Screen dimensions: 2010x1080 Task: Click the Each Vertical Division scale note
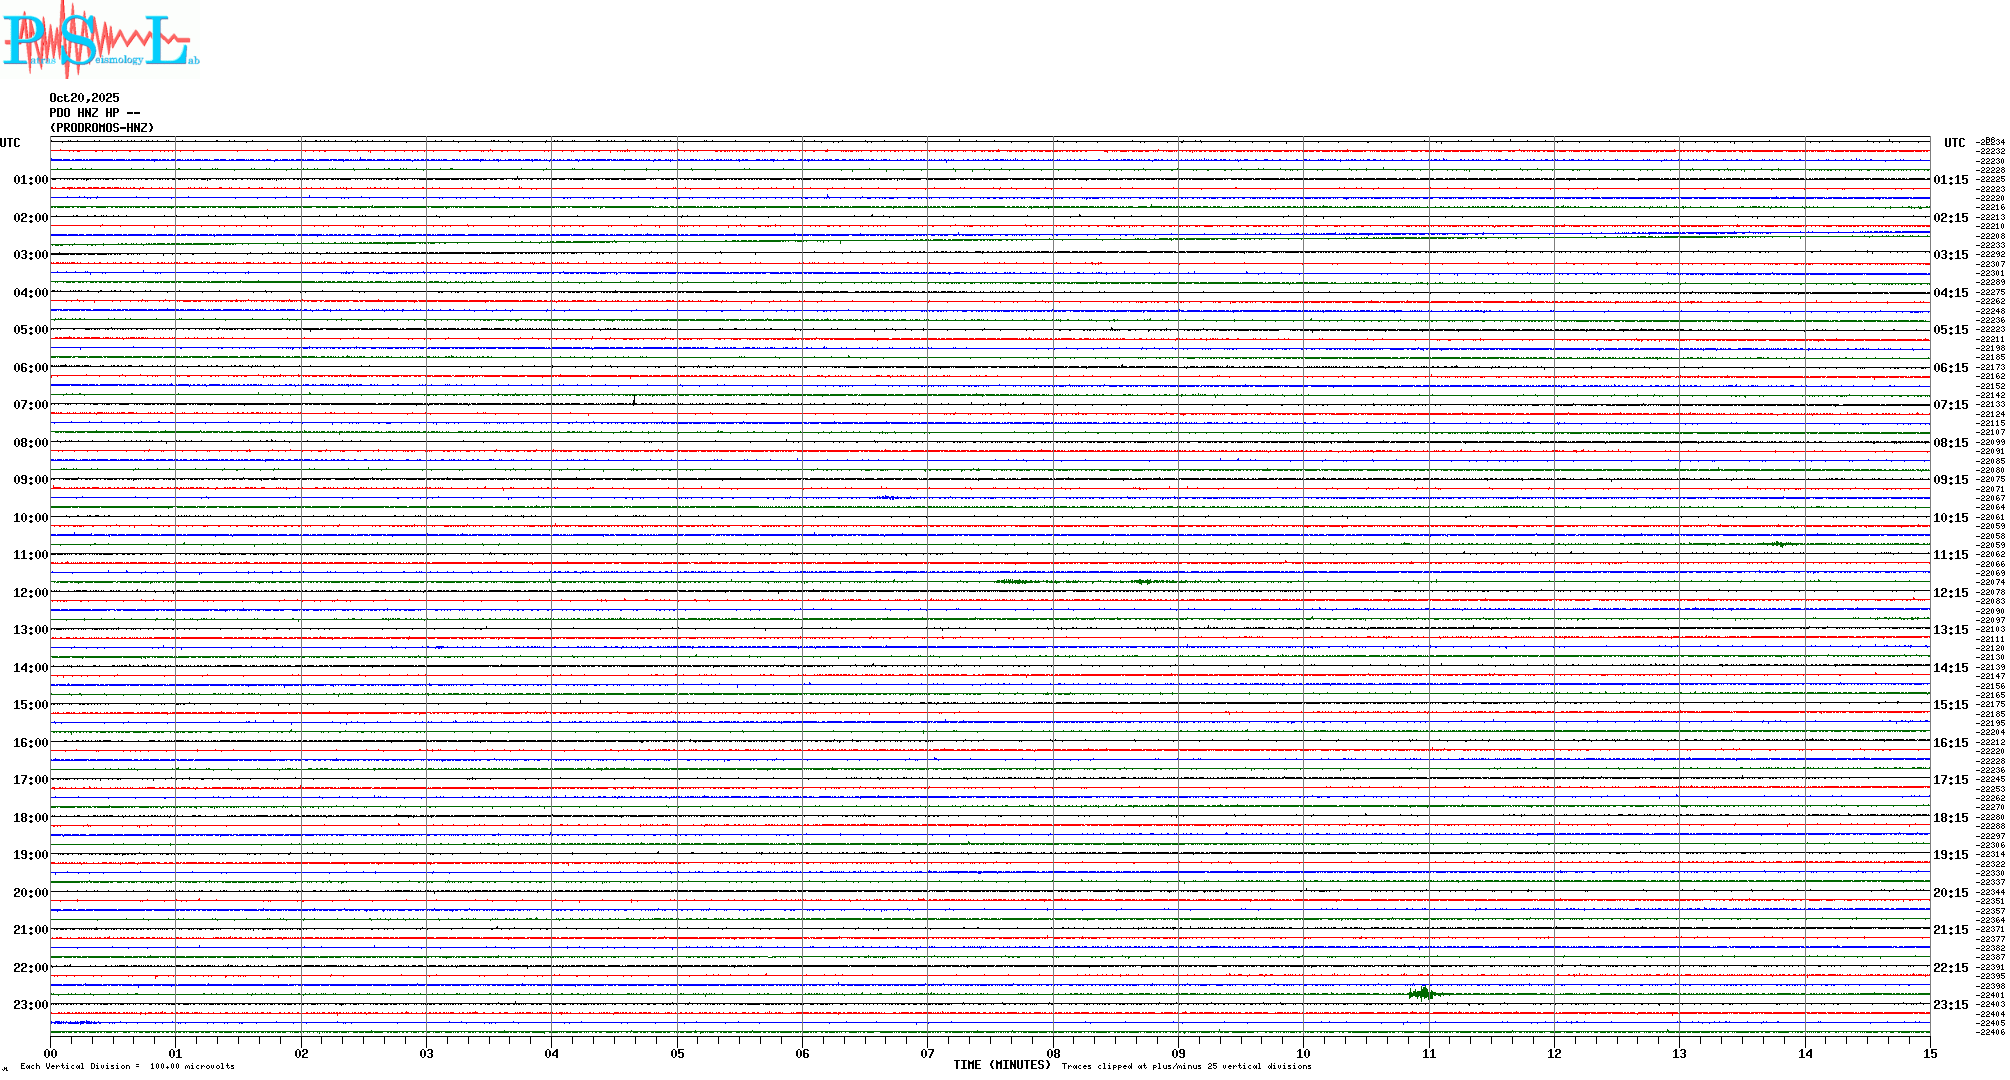click(127, 1066)
